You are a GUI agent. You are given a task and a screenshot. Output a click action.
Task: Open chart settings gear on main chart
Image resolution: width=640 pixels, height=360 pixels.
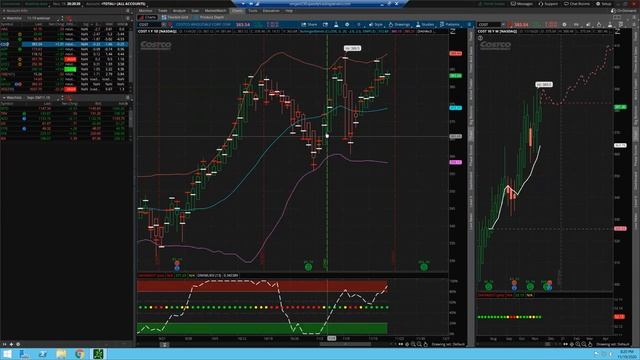pyautogui.click(x=347, y=24)
